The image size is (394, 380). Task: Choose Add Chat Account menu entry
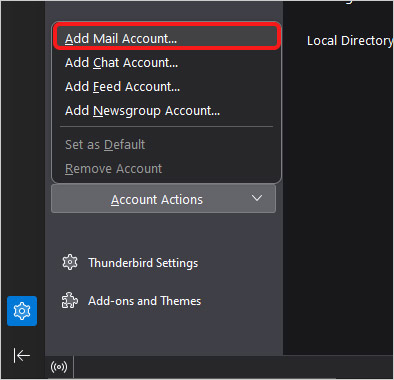point(166,63)
